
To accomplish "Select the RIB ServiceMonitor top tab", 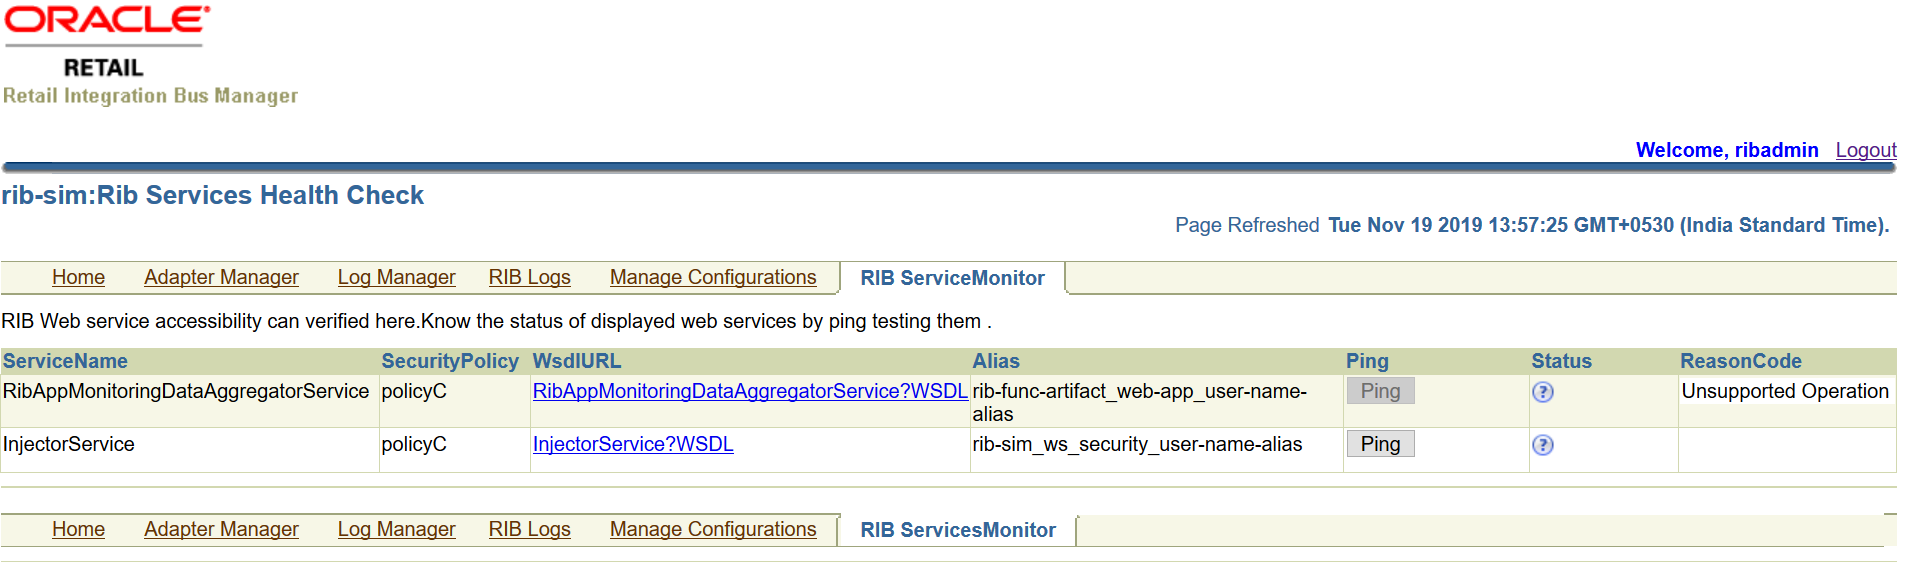I will tap(952, 278).
